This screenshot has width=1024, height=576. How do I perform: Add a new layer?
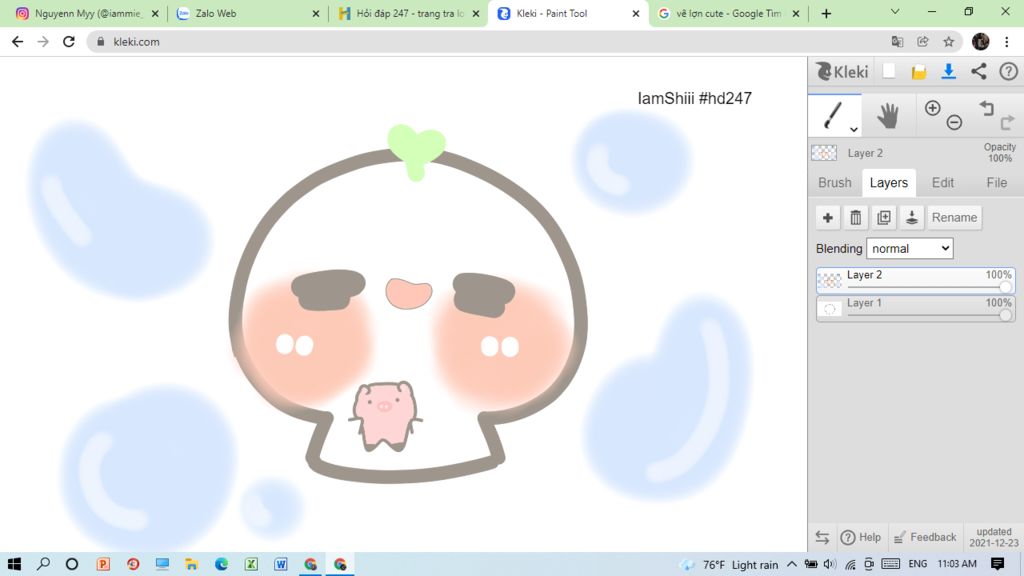827,217
